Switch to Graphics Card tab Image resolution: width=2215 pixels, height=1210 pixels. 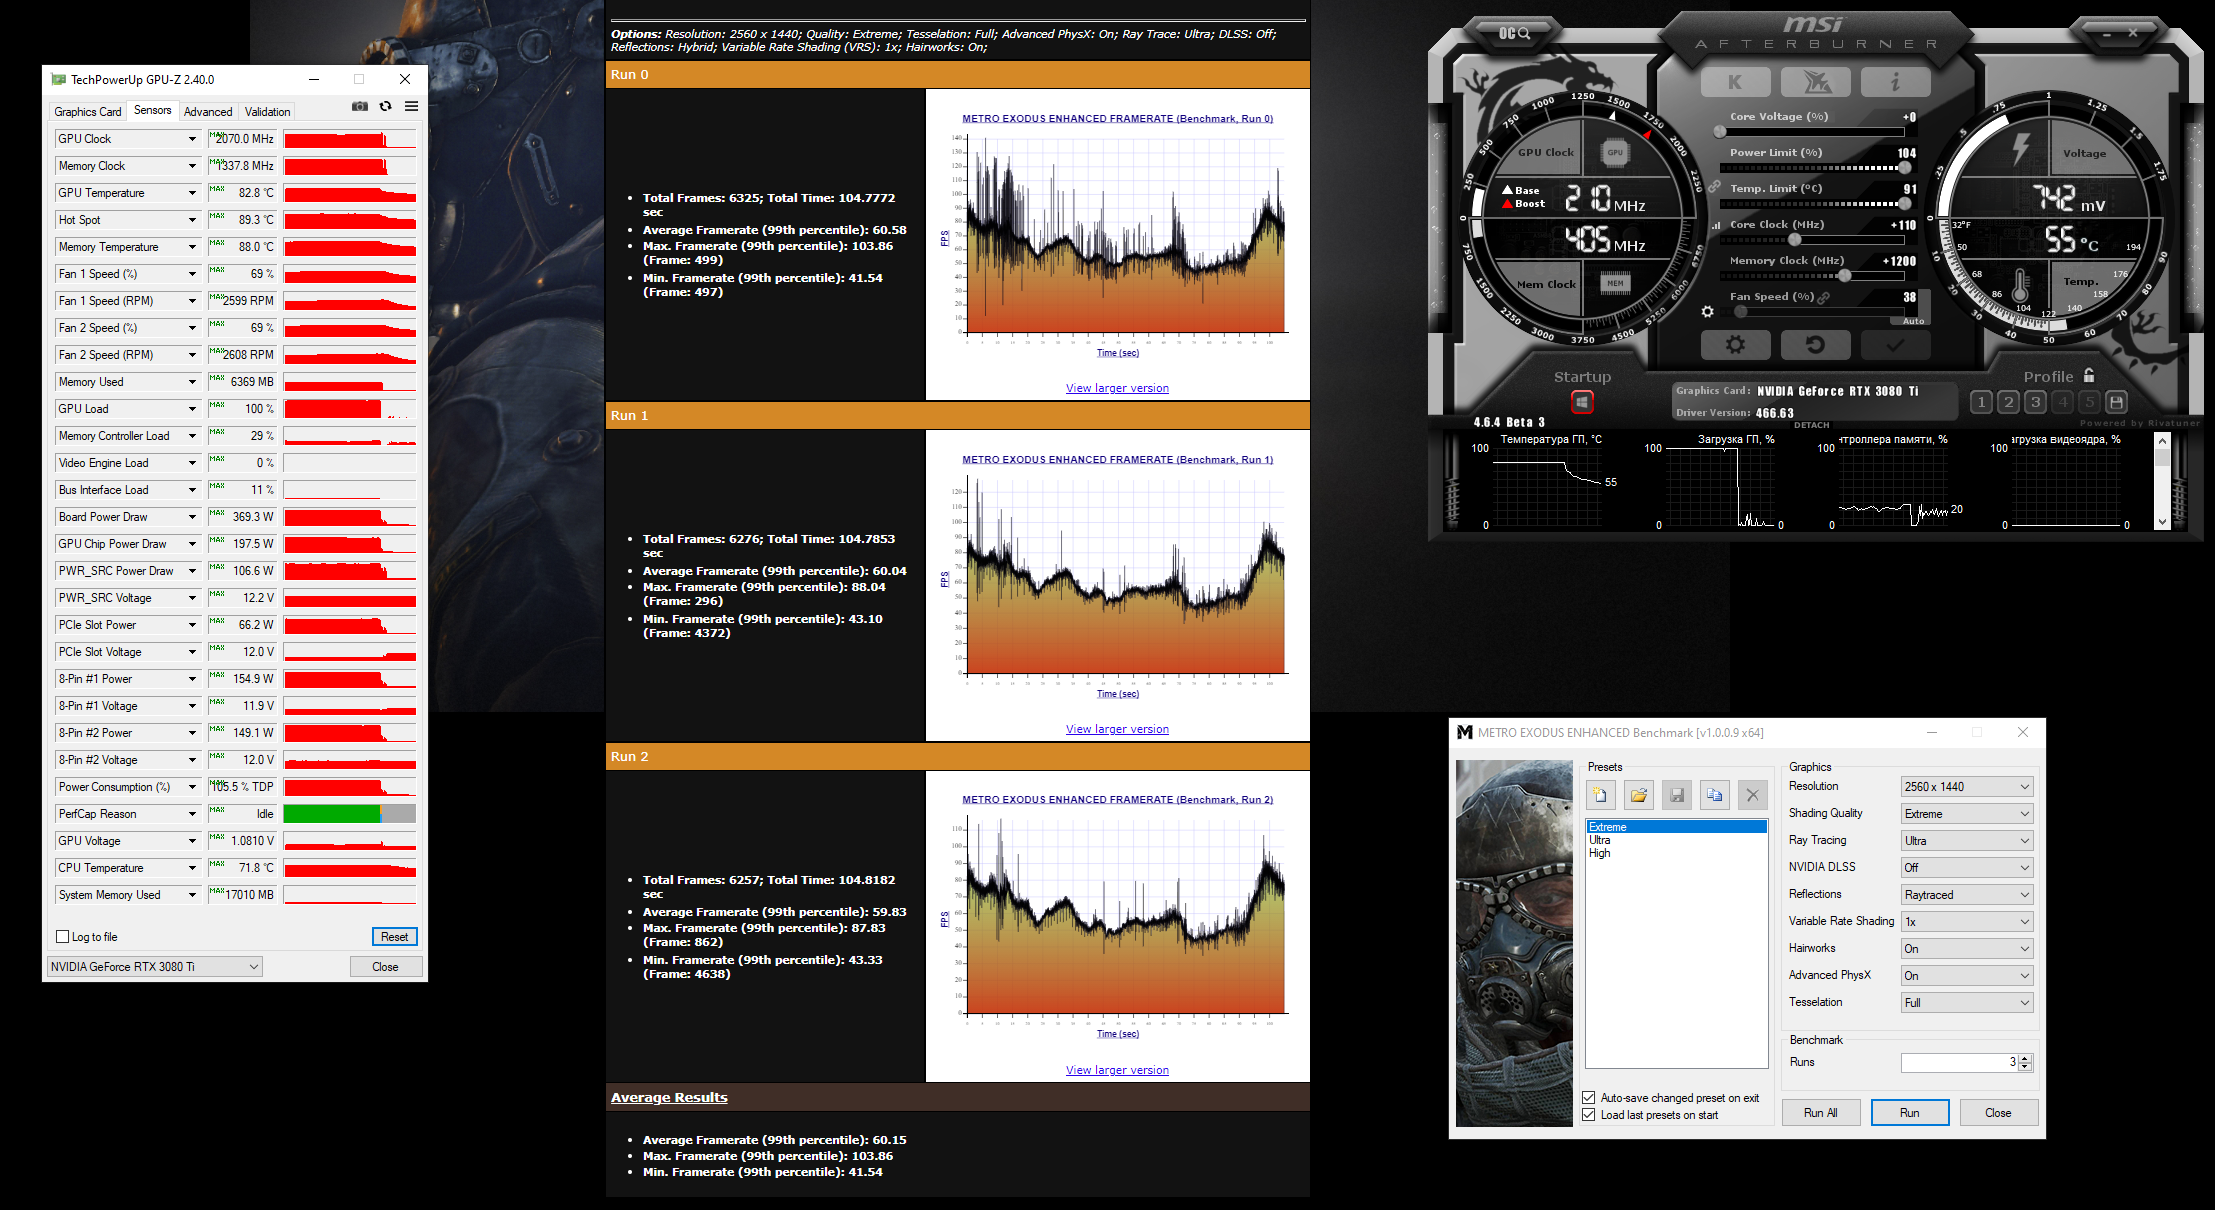point(88,112)
